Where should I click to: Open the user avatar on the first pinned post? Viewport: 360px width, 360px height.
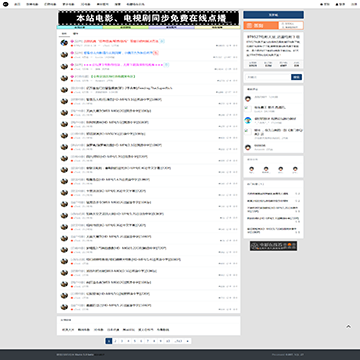tap(64, 43)
